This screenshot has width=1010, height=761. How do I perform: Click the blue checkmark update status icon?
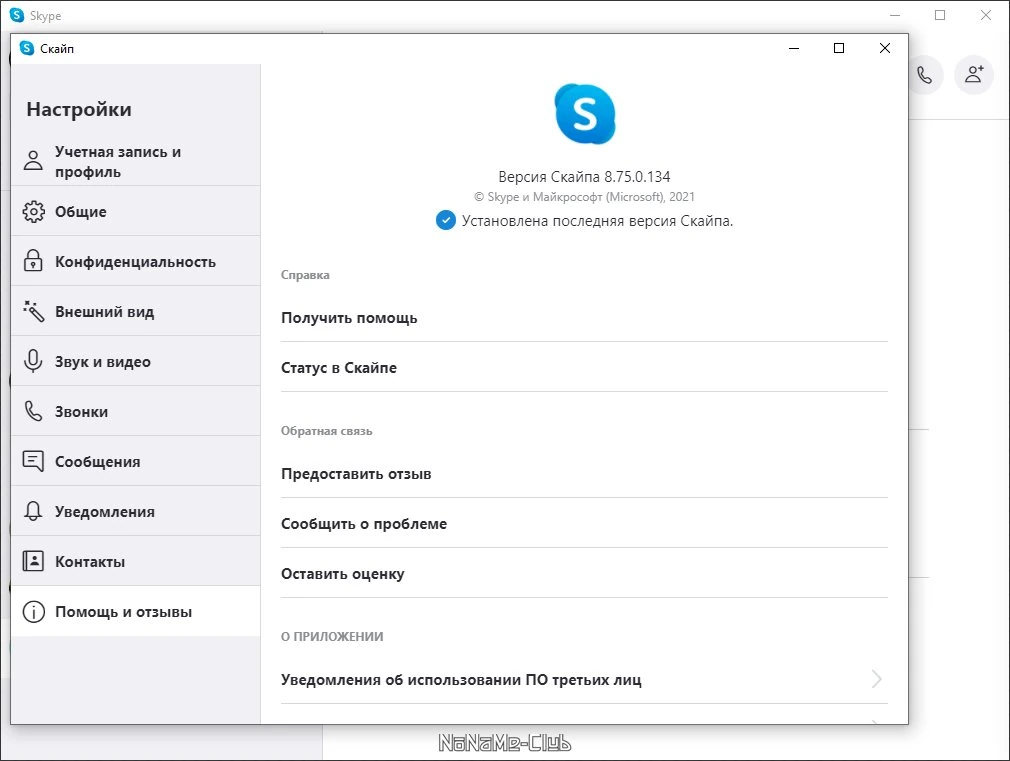[446, 220]
